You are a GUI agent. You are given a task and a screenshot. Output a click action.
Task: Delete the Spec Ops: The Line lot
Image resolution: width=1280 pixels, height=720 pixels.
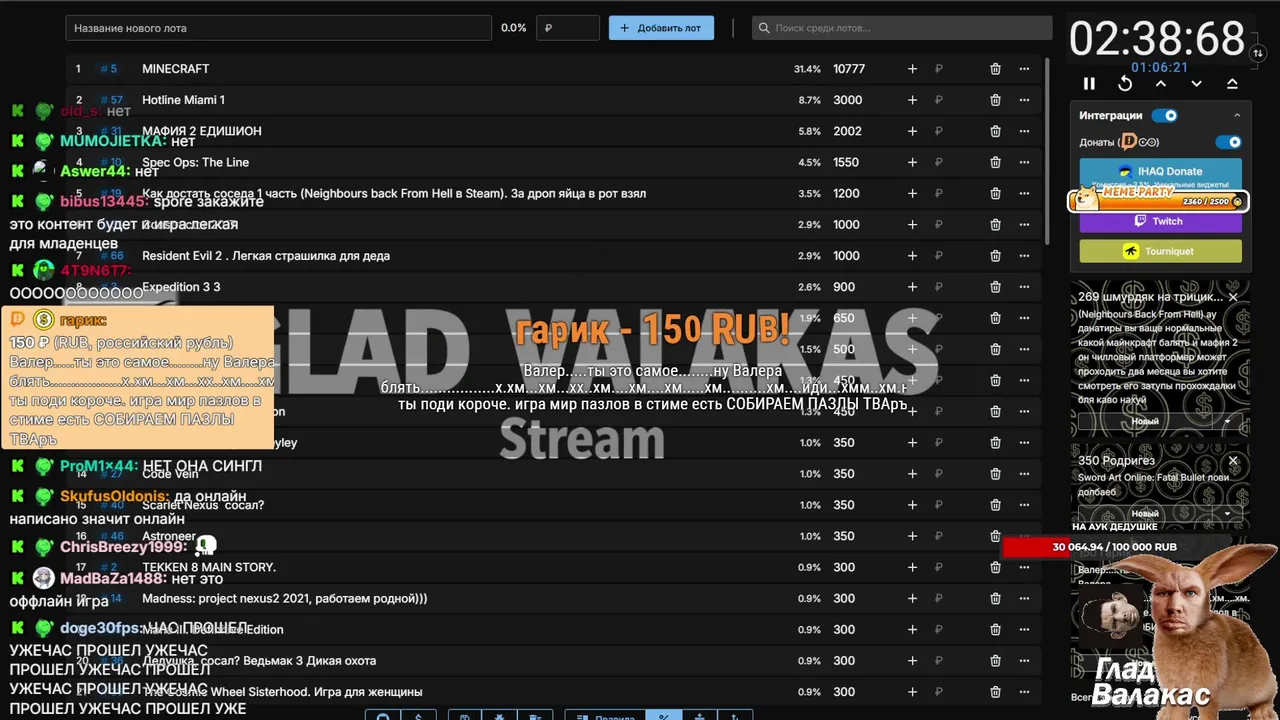coord(995,162)
